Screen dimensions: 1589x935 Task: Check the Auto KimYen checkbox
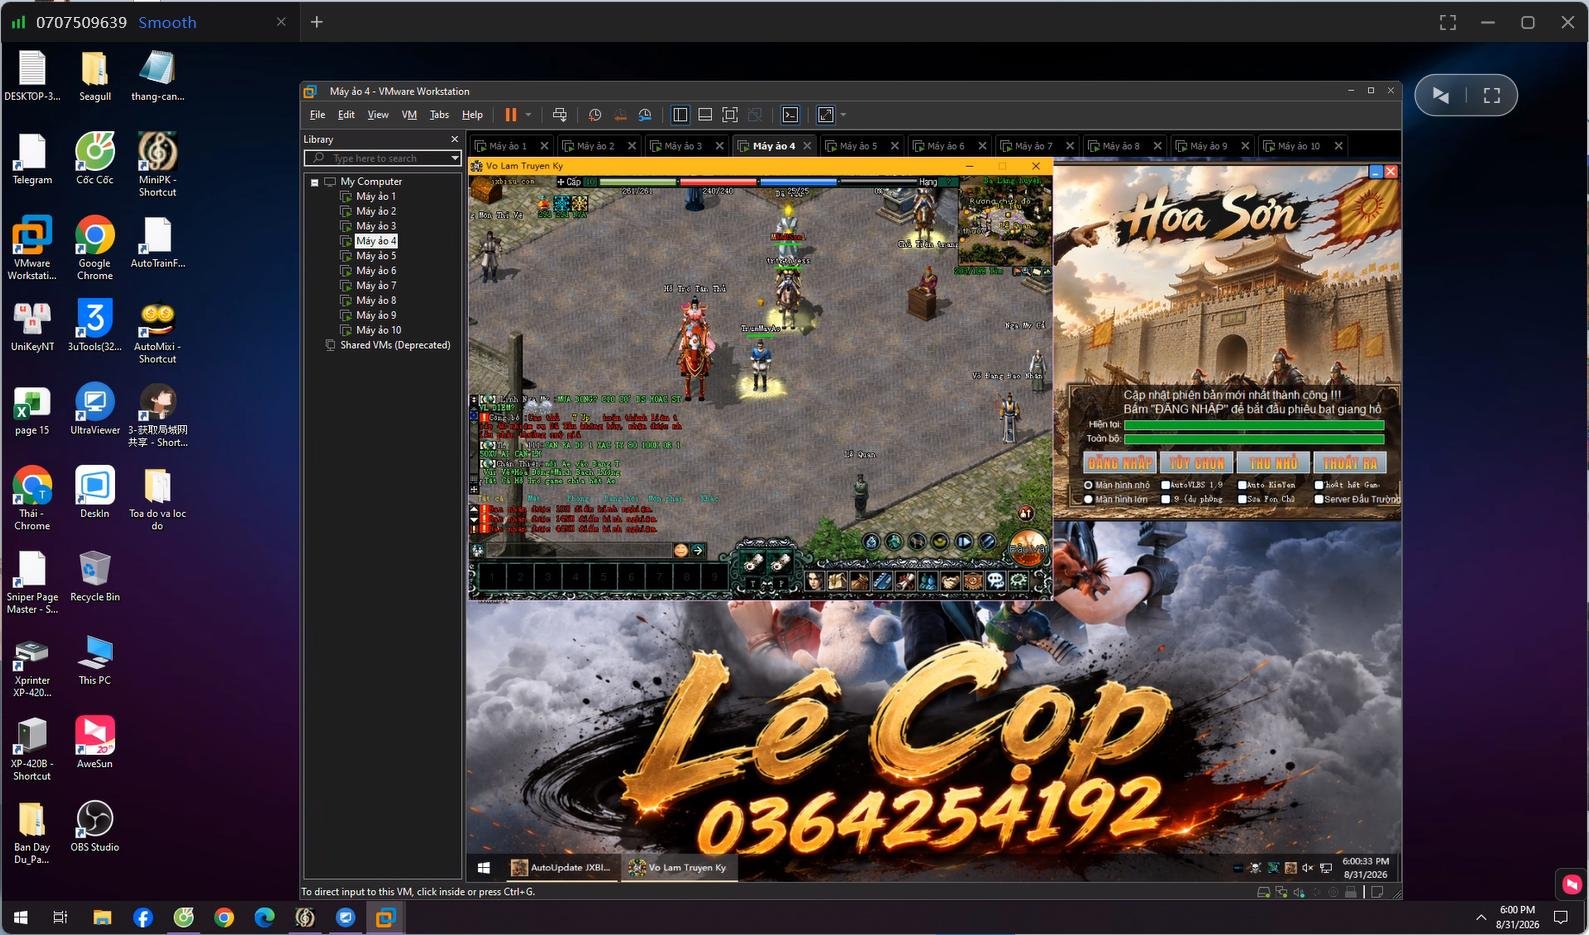[1242, 485]
